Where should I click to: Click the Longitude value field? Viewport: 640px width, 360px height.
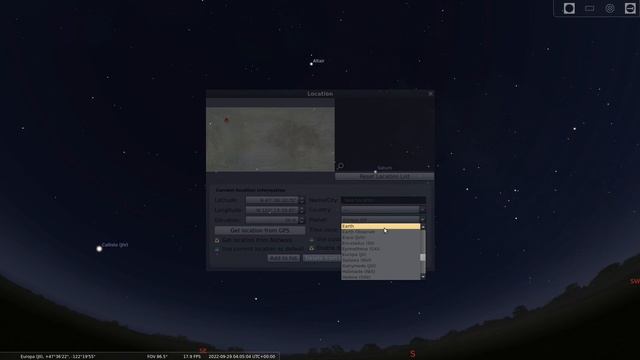click(272, 210)
